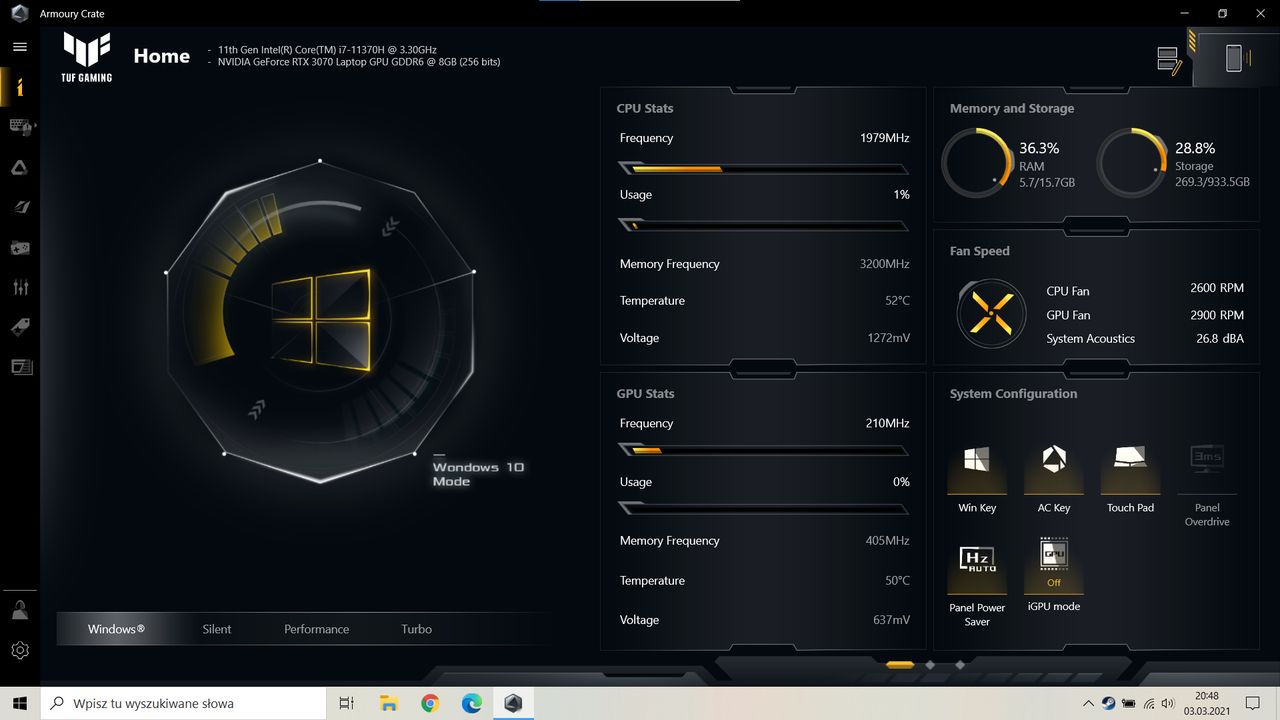The width and height of the screenshot is (1280, 720).
Task: Click the CPU Frequency progress bar
Action: (764, 169)
